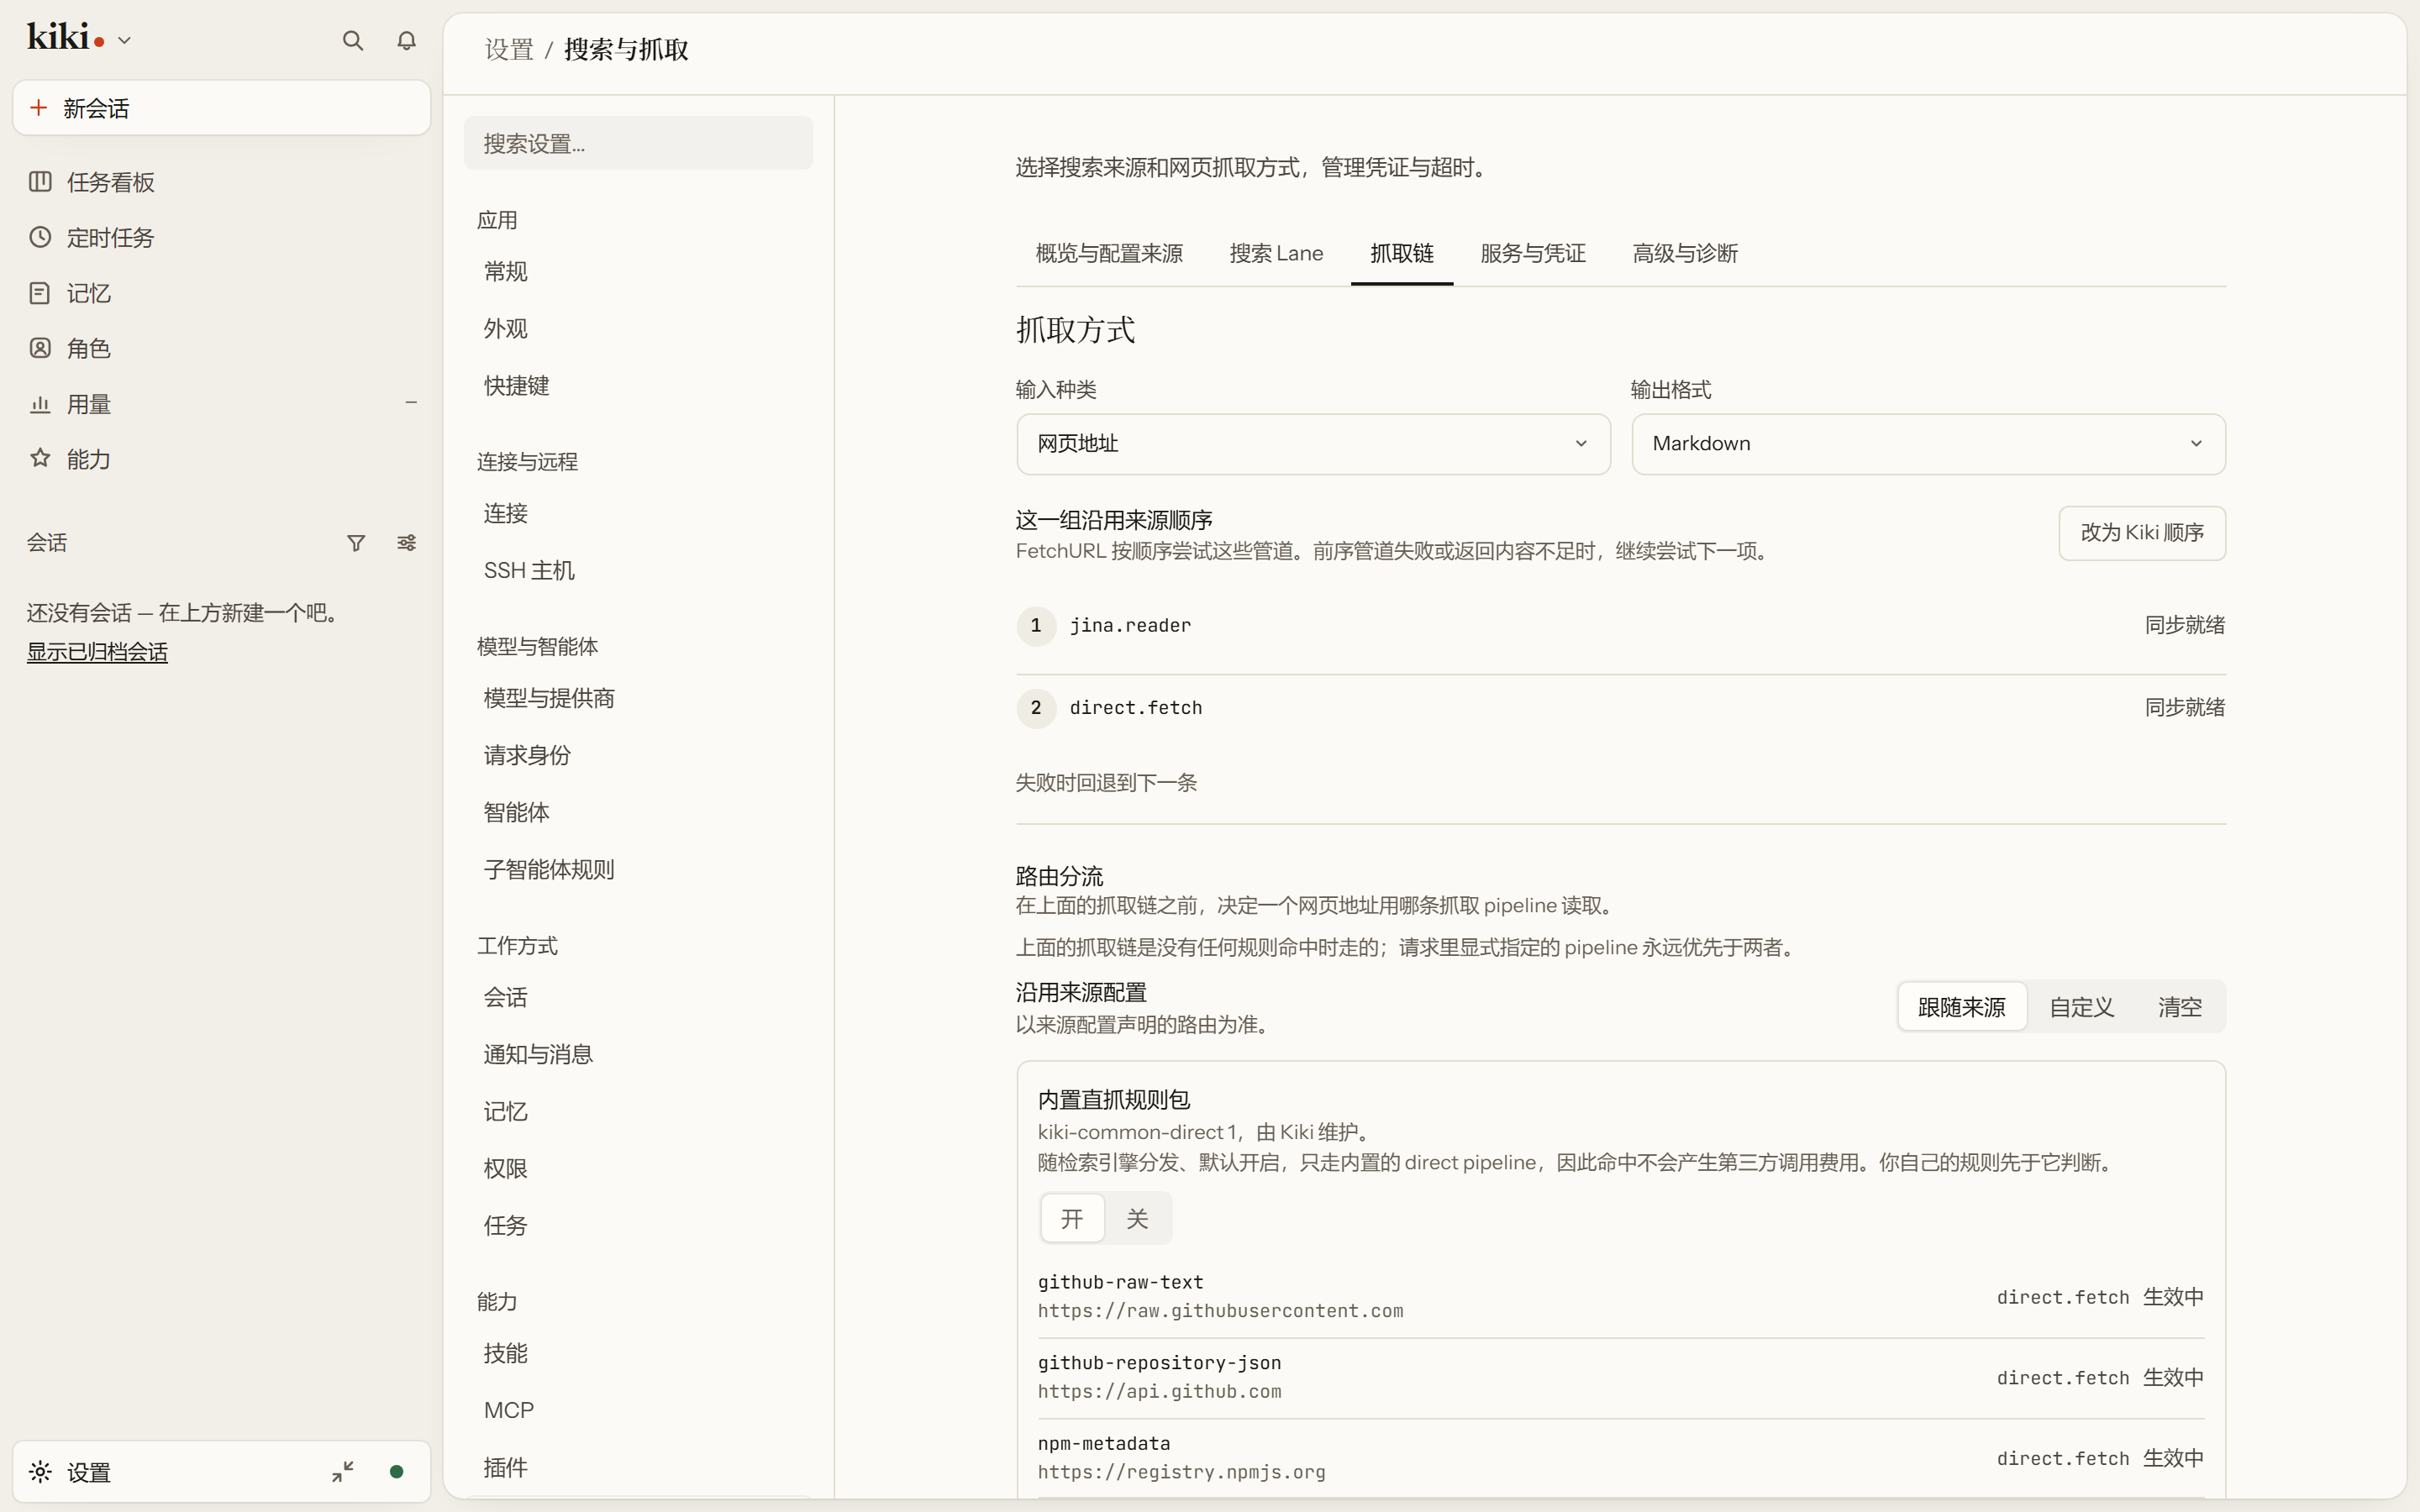Click the 设置 breadcrumb link
This screenshot has width=2420, height=1512.
pos(509,50)
